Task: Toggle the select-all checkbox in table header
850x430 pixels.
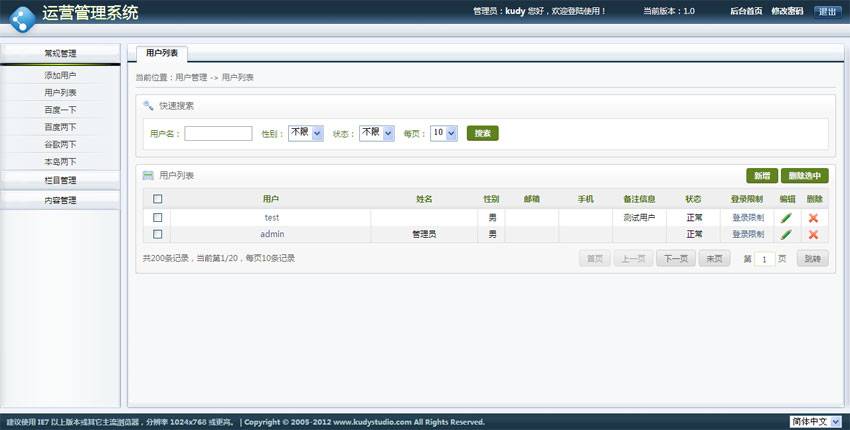Action: pos(157,199)
